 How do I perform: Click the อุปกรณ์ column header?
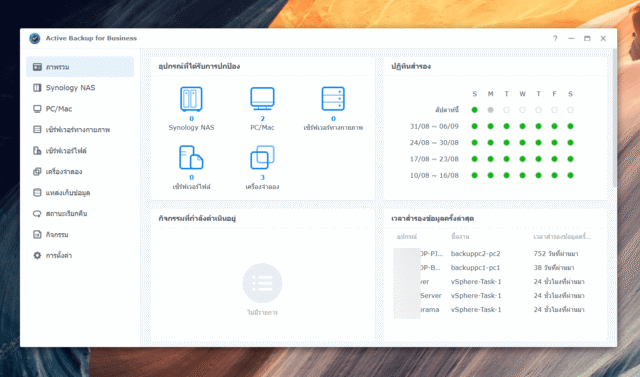[407, 237]
